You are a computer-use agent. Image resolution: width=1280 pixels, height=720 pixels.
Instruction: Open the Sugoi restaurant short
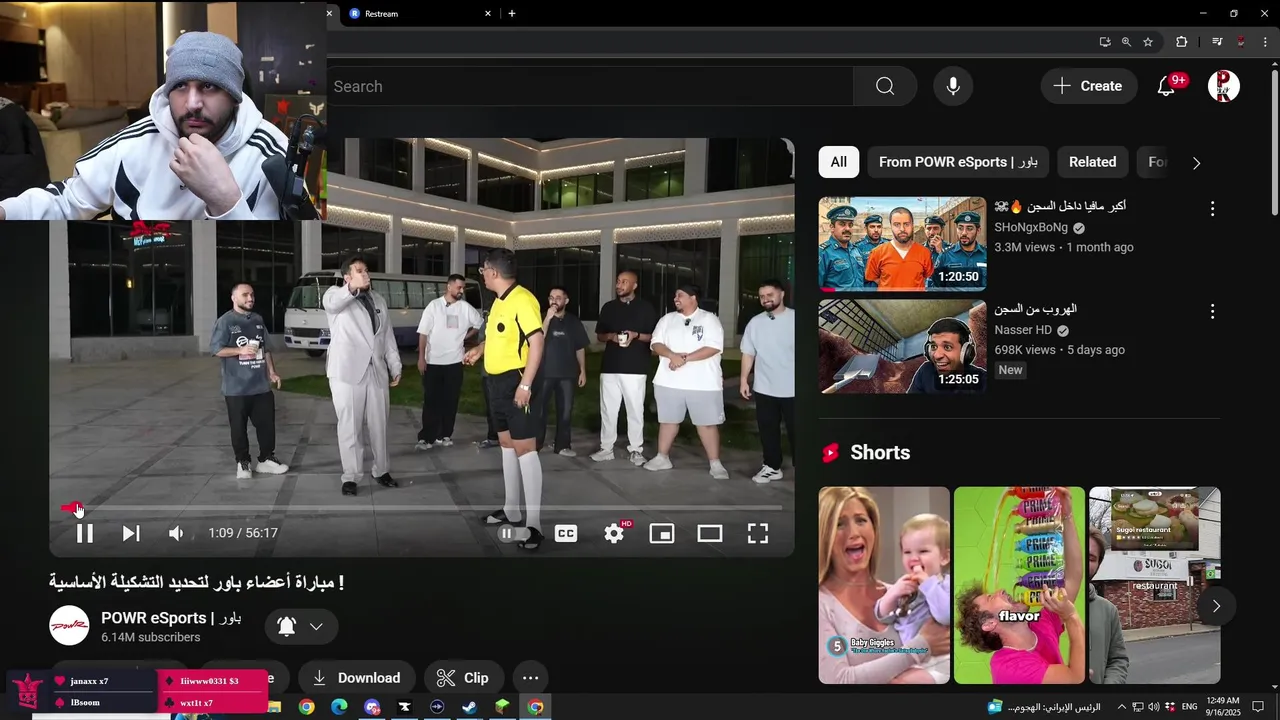(1154, 585)
